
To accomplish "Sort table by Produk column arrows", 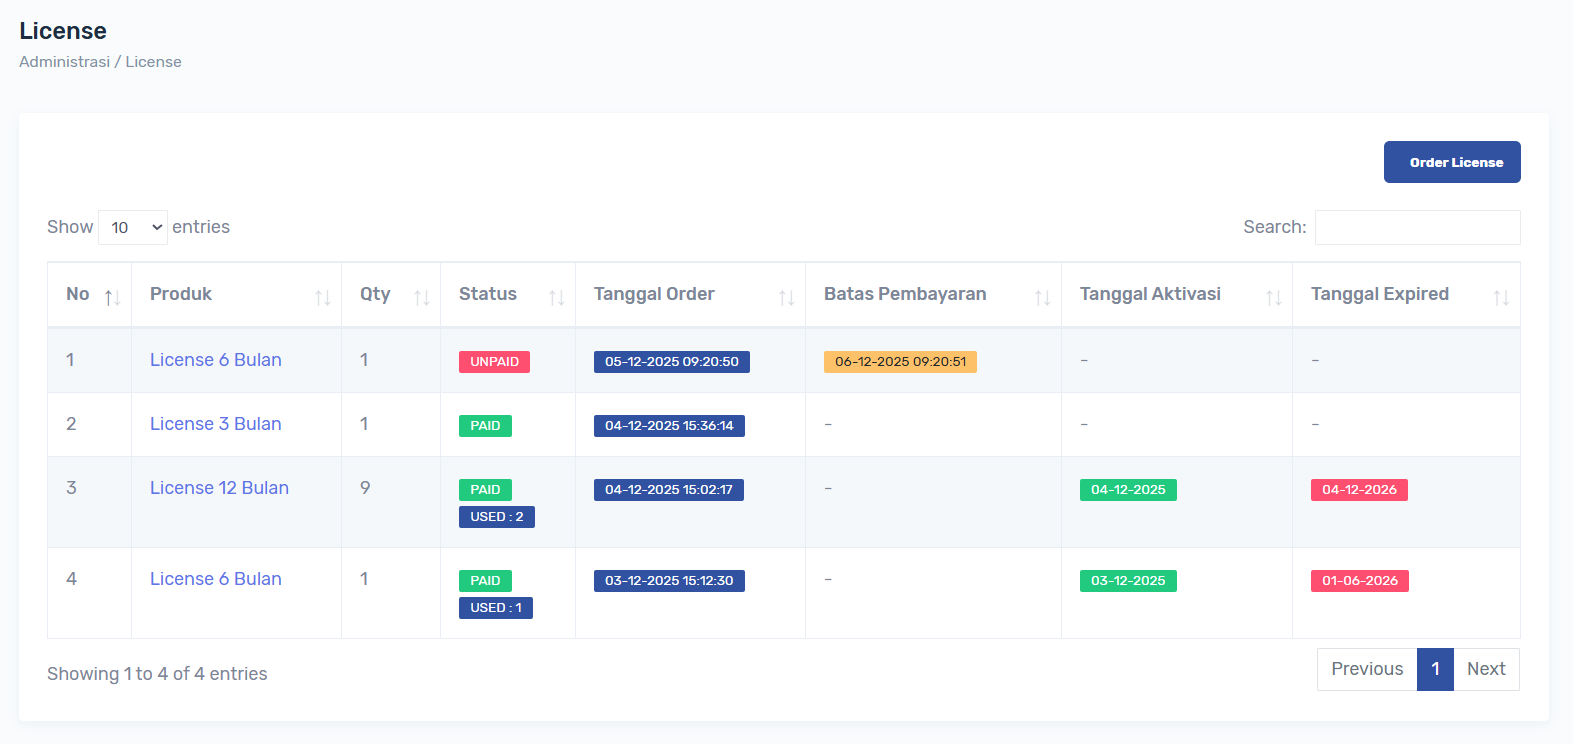I will pyautogui.click(x=322, y=297).
